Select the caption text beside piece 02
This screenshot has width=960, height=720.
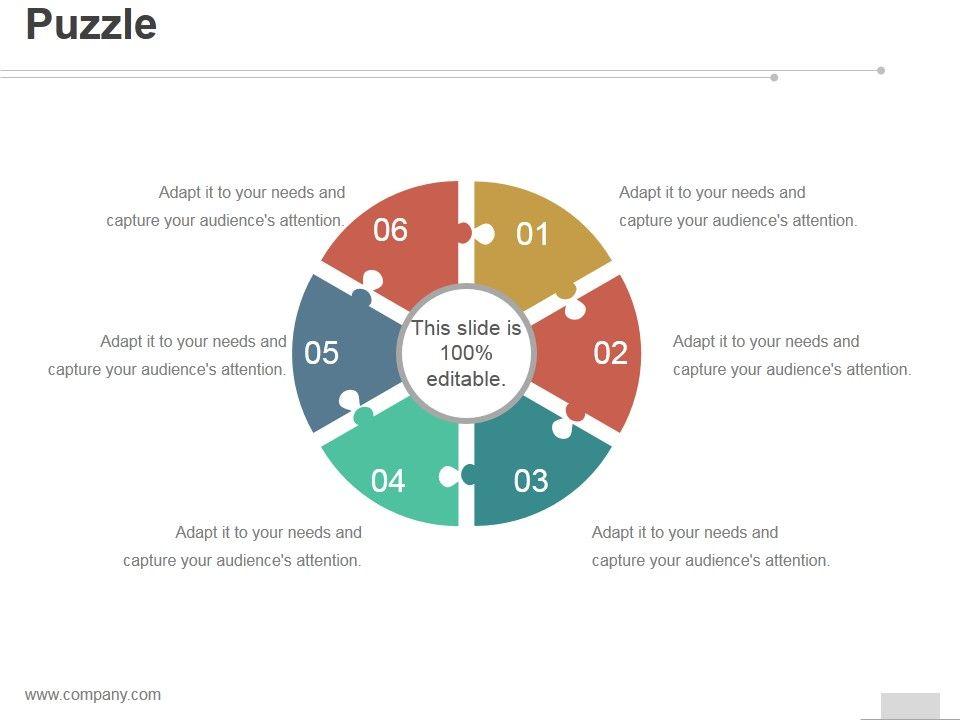tap(791, 355)
